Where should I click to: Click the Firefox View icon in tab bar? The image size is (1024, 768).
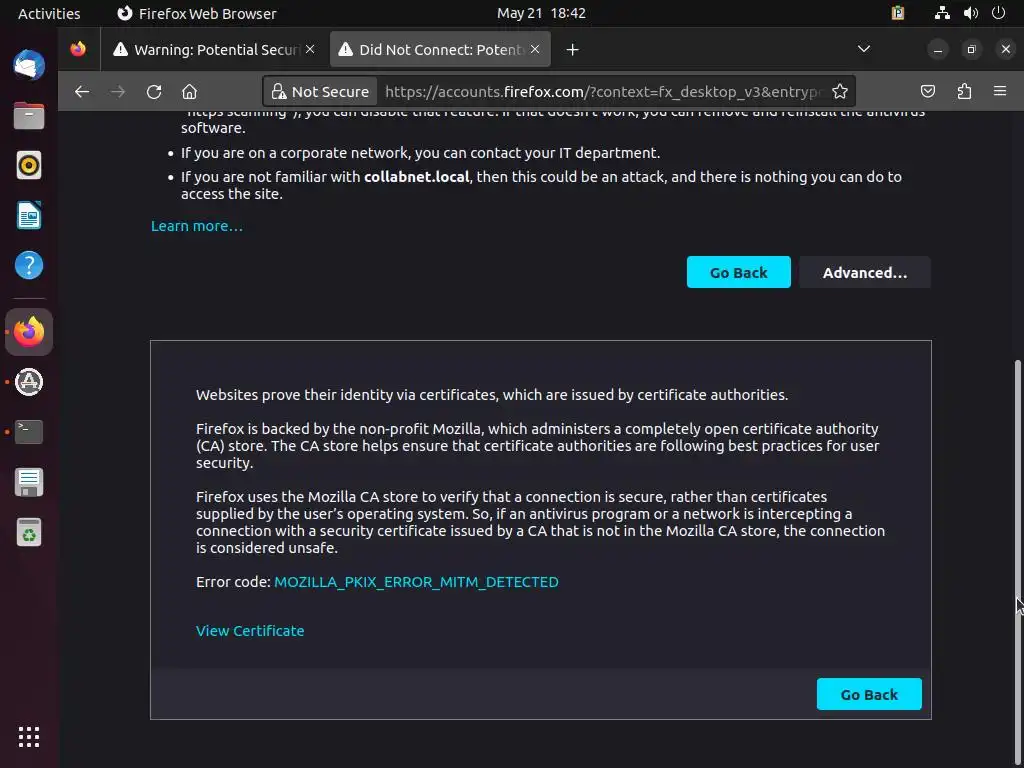click(x=78, y=49)
